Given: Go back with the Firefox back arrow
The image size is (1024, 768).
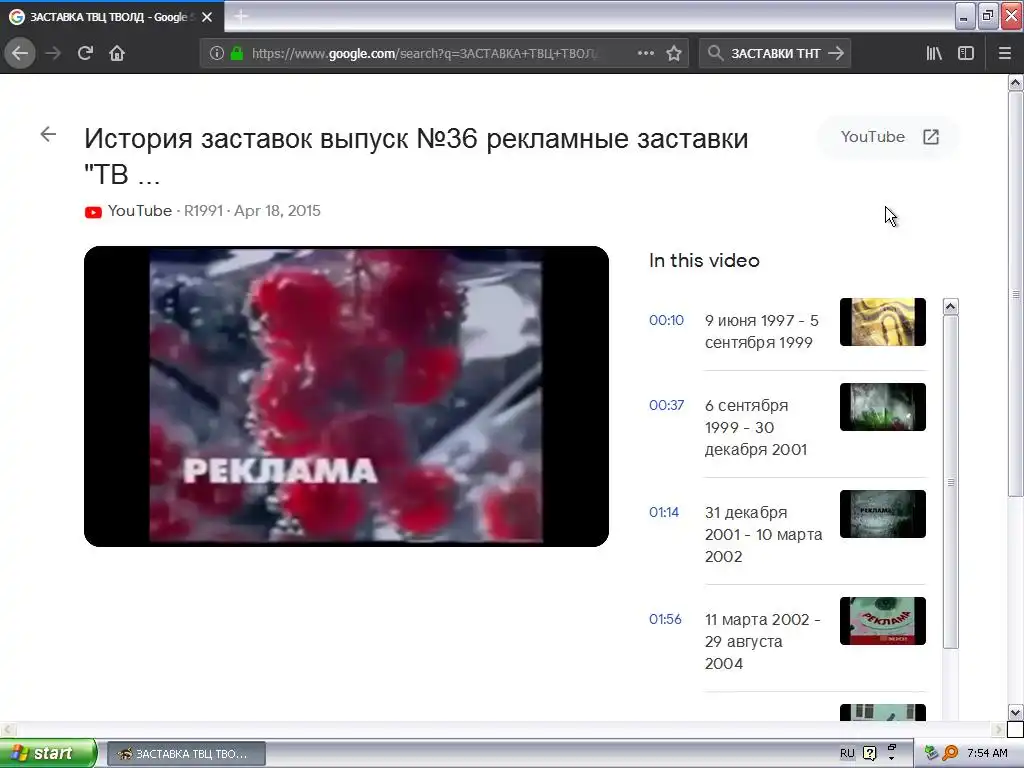Looking at the screenshot, I should [20, 53].
